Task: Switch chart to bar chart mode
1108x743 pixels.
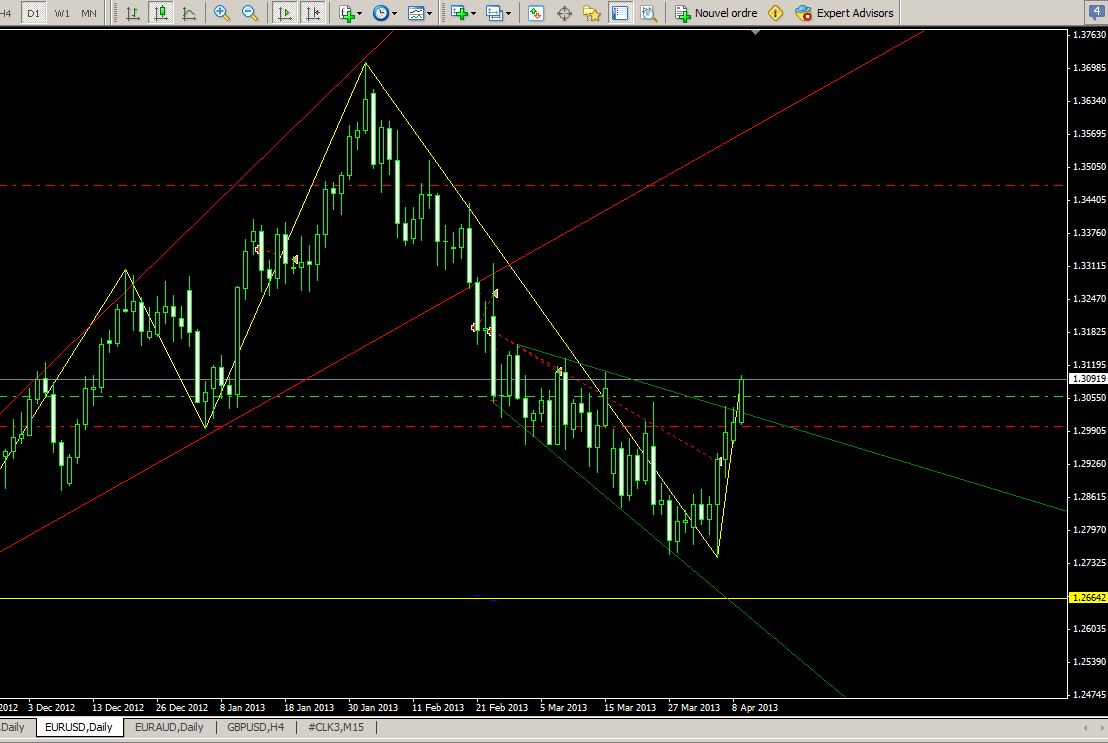Action: pyautogui.click(x=132, y=13)
